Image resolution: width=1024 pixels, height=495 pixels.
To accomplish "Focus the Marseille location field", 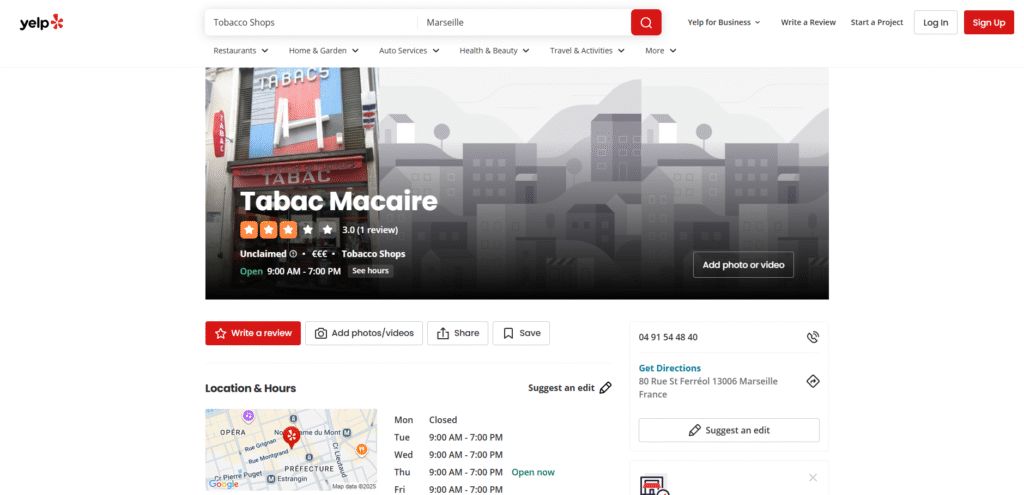I will pyautogui.click(x=524, y=22).
